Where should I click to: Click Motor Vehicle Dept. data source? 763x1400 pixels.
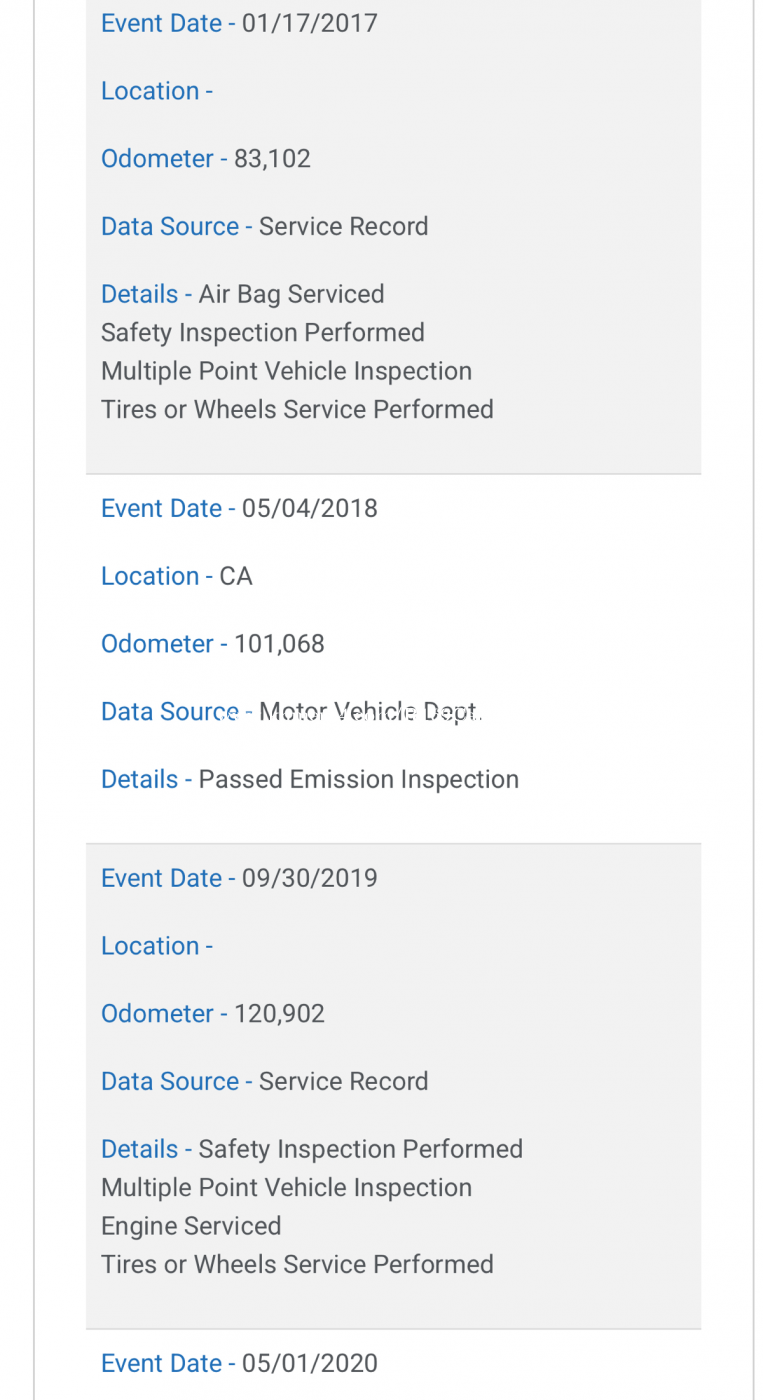[370, 713]
